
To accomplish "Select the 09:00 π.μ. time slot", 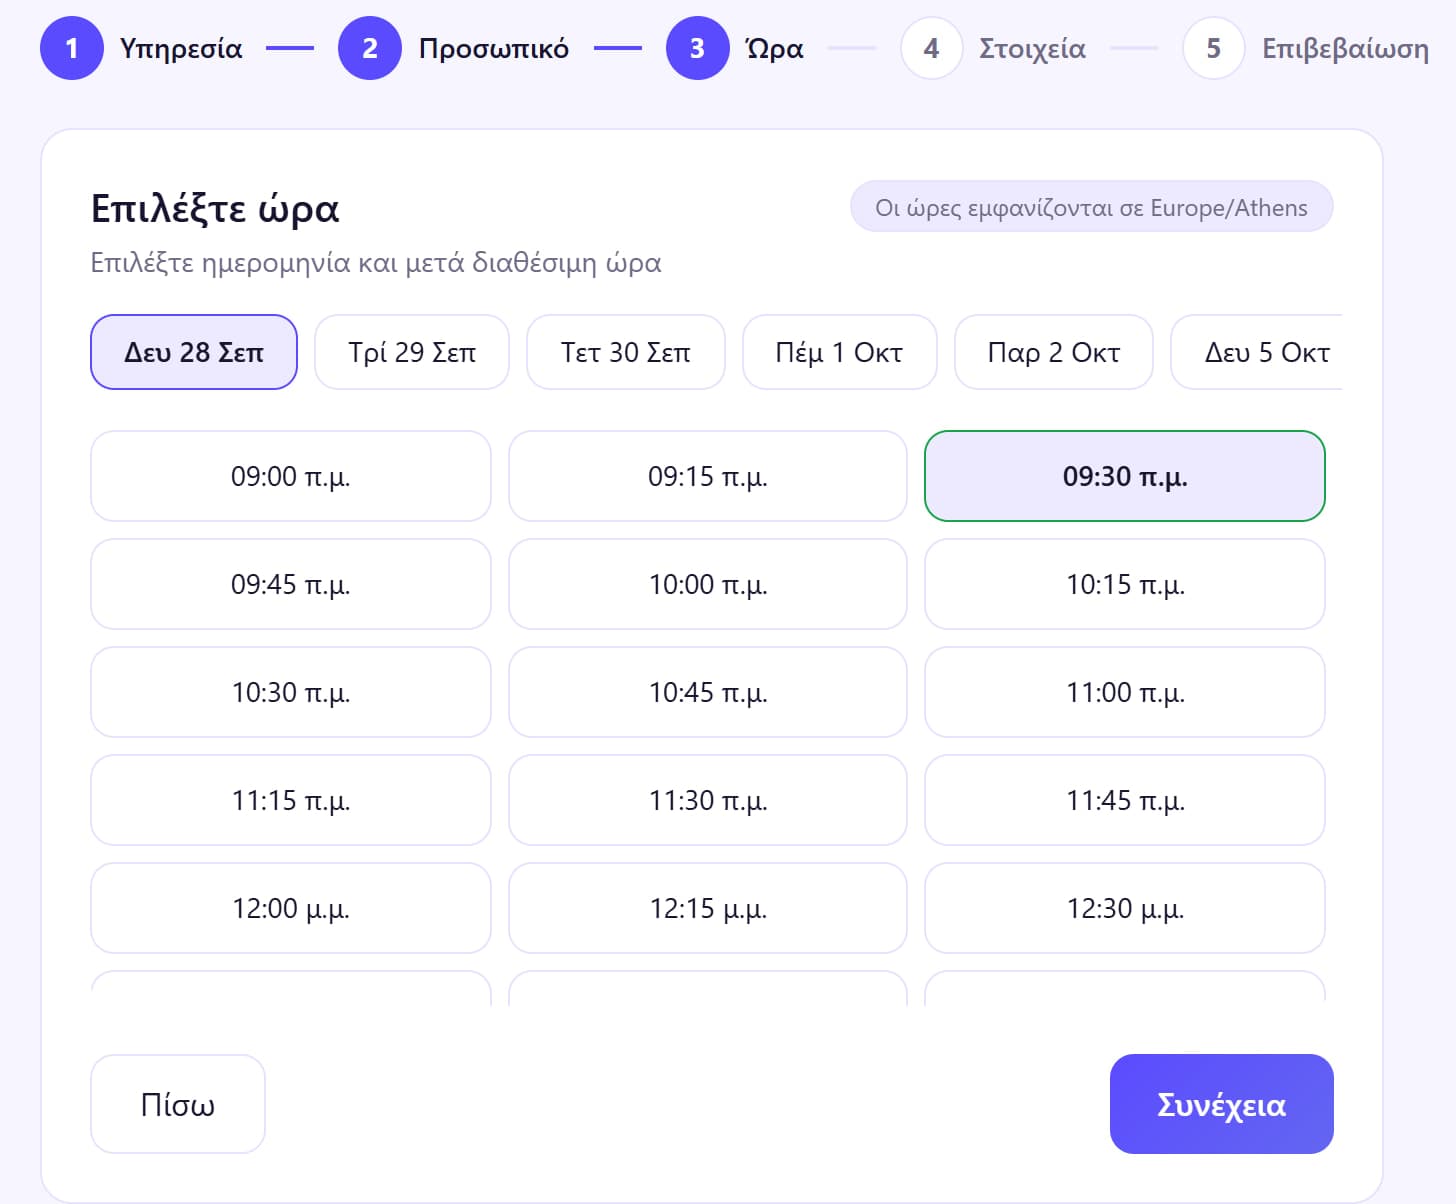I will point(291,476).
